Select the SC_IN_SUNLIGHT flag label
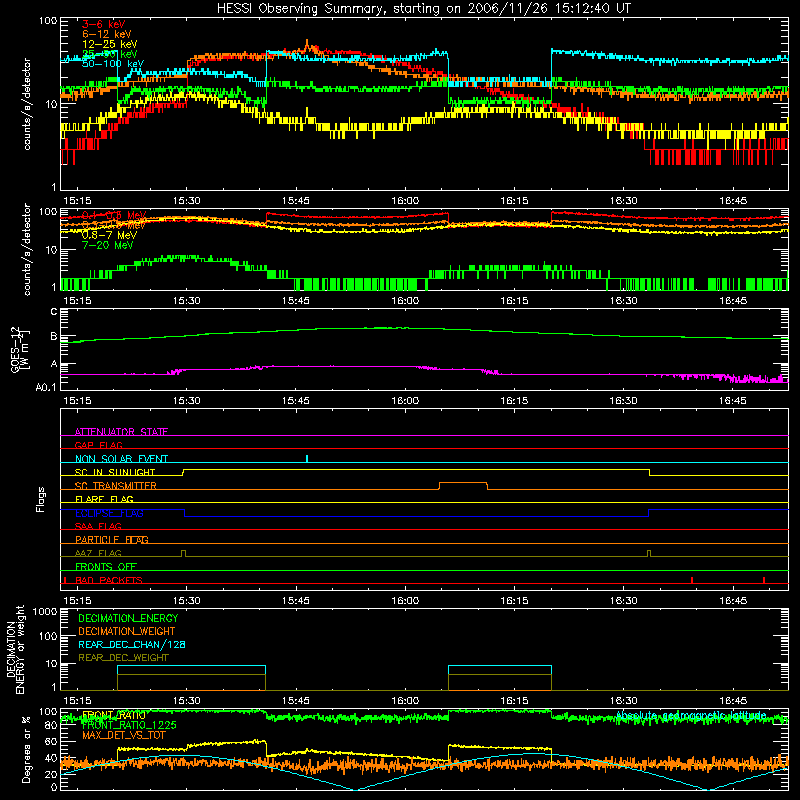Screen dimensions: 800x800 pyautogui.click(x=115, y=472)
